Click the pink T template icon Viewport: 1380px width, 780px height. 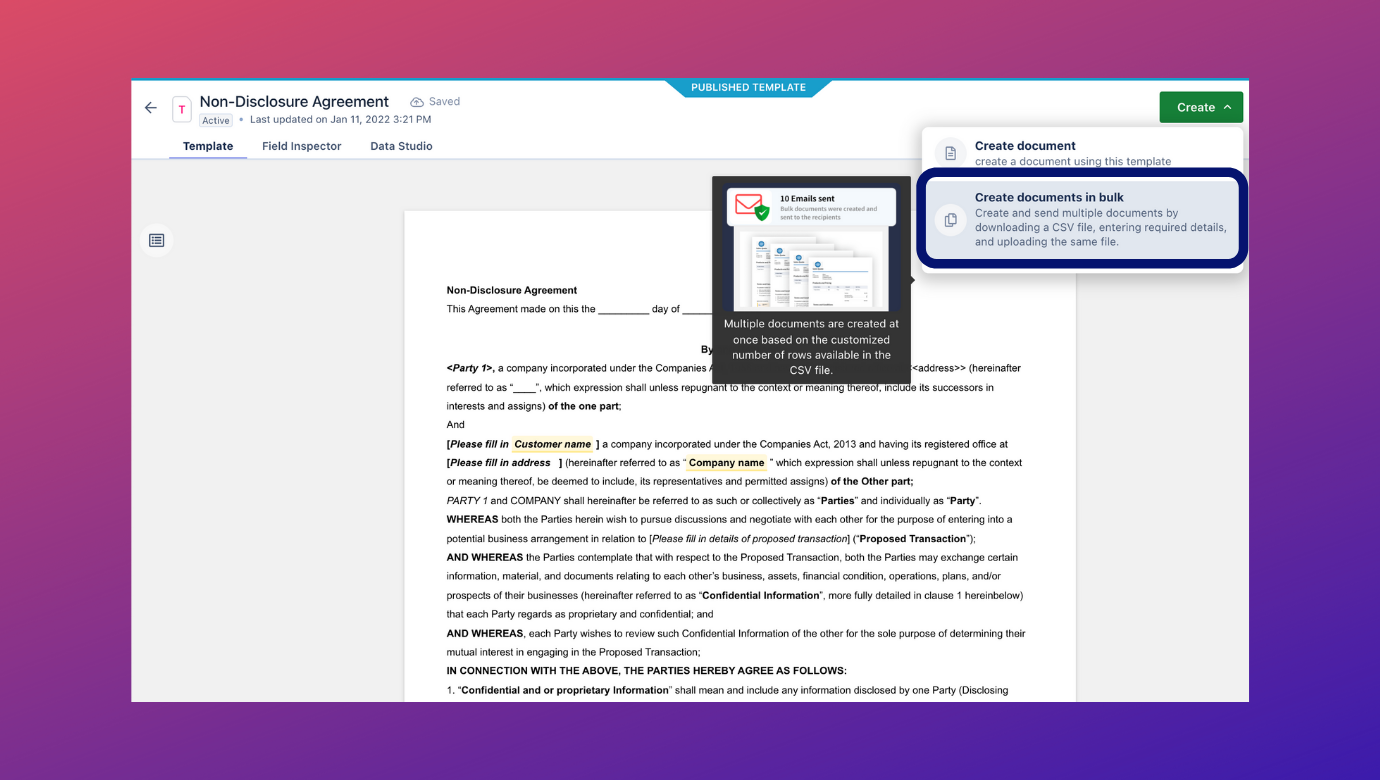181,108
